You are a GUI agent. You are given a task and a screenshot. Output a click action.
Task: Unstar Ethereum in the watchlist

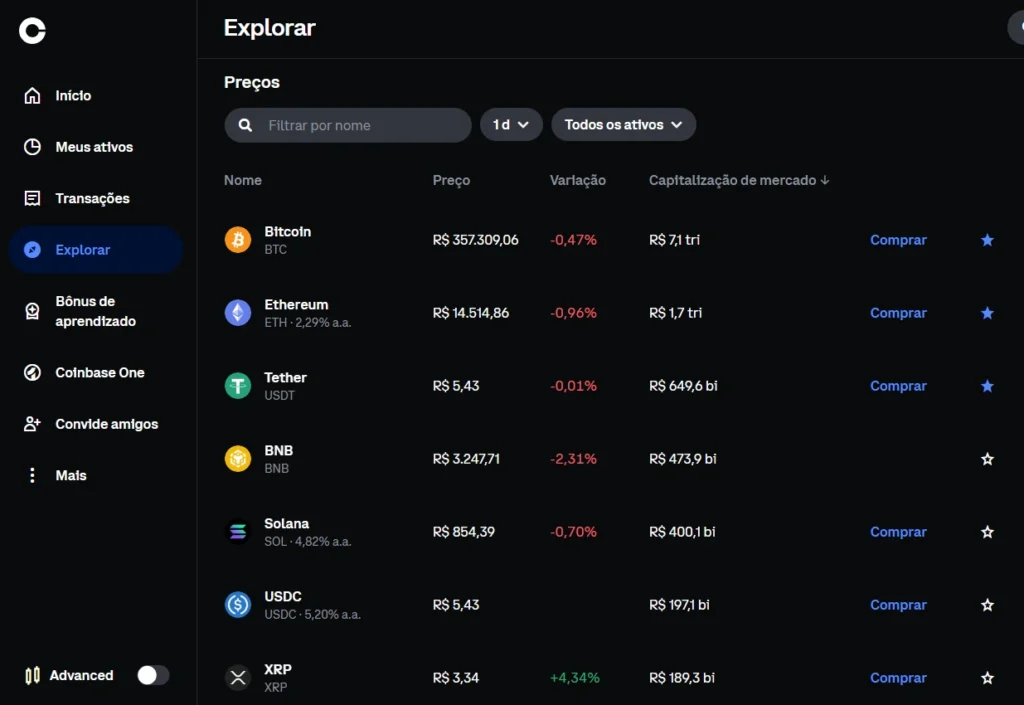[x=987, y=313]
